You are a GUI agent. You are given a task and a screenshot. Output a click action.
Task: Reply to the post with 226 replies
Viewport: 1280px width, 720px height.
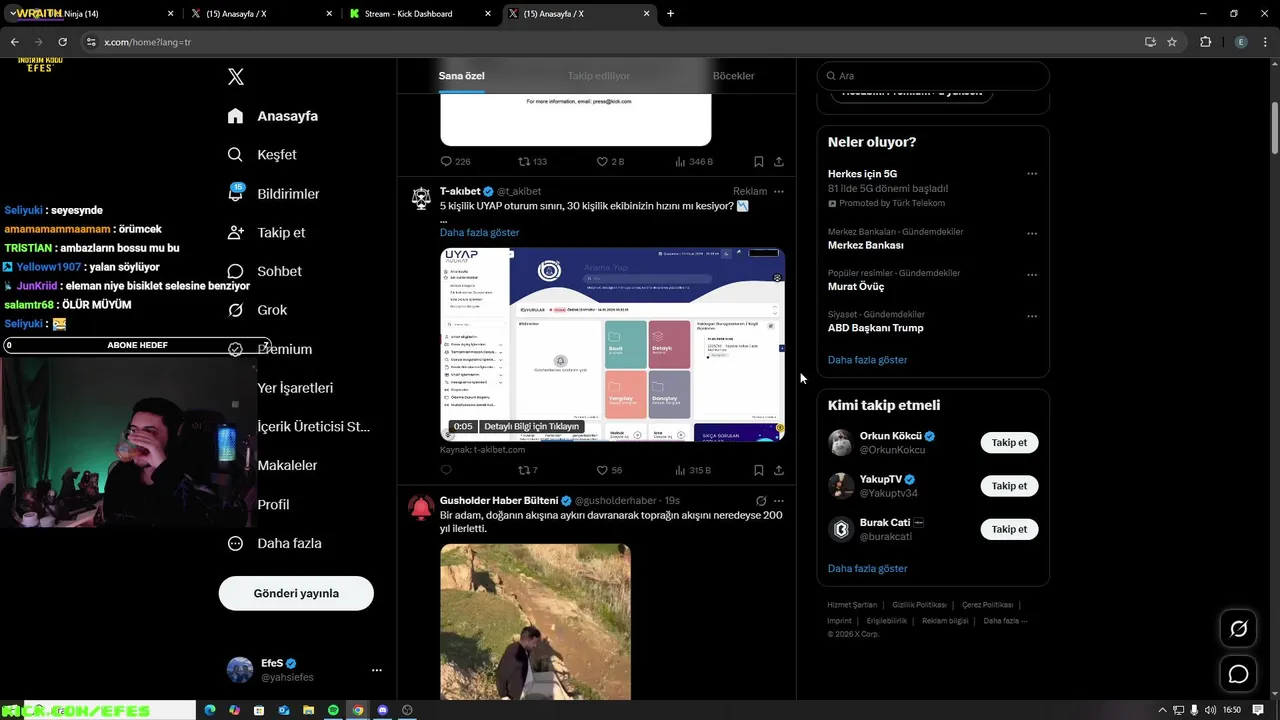[x=455, y=161]
